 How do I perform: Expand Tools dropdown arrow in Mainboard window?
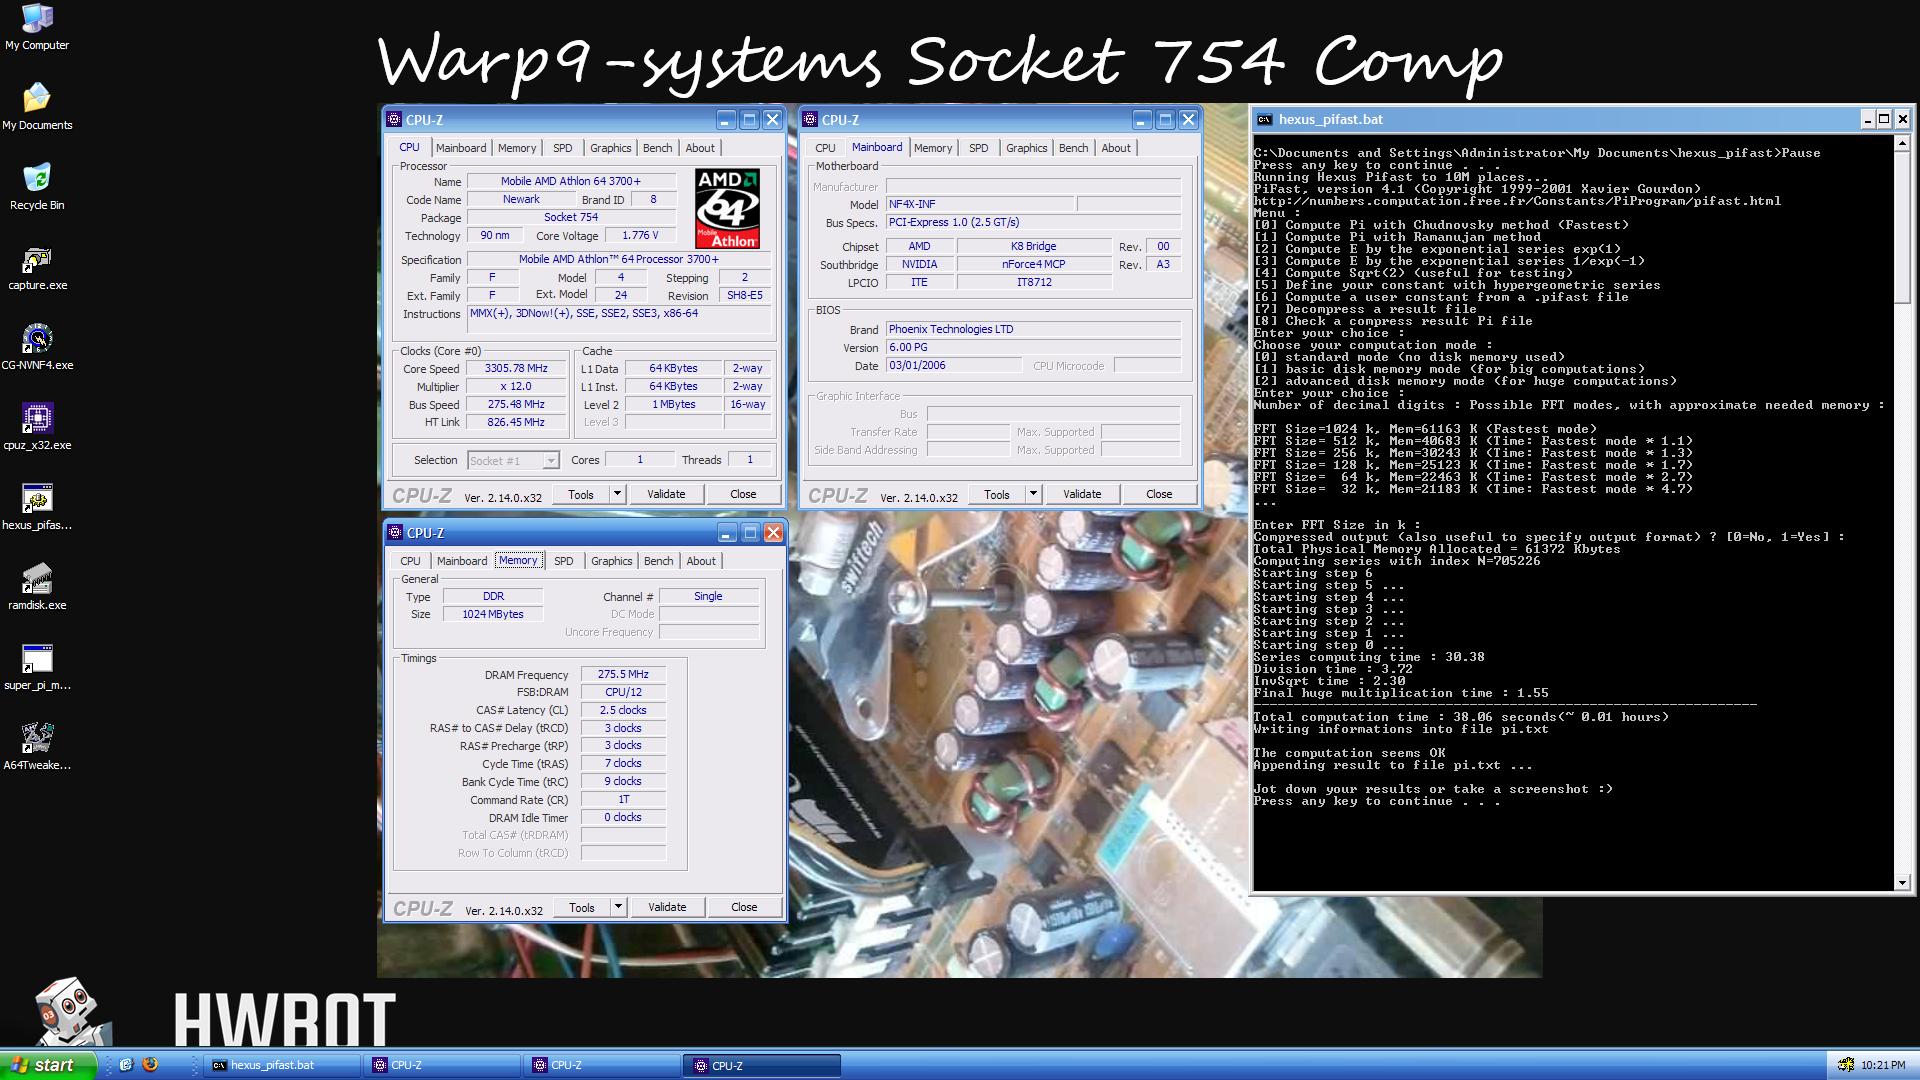click(1033, 494)
